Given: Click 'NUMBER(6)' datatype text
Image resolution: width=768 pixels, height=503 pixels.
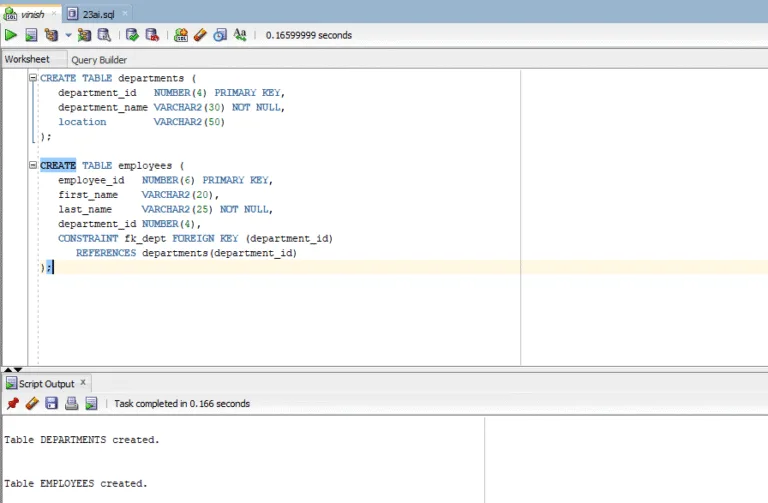Looking at the screenshot, I should tap(168, 180).
